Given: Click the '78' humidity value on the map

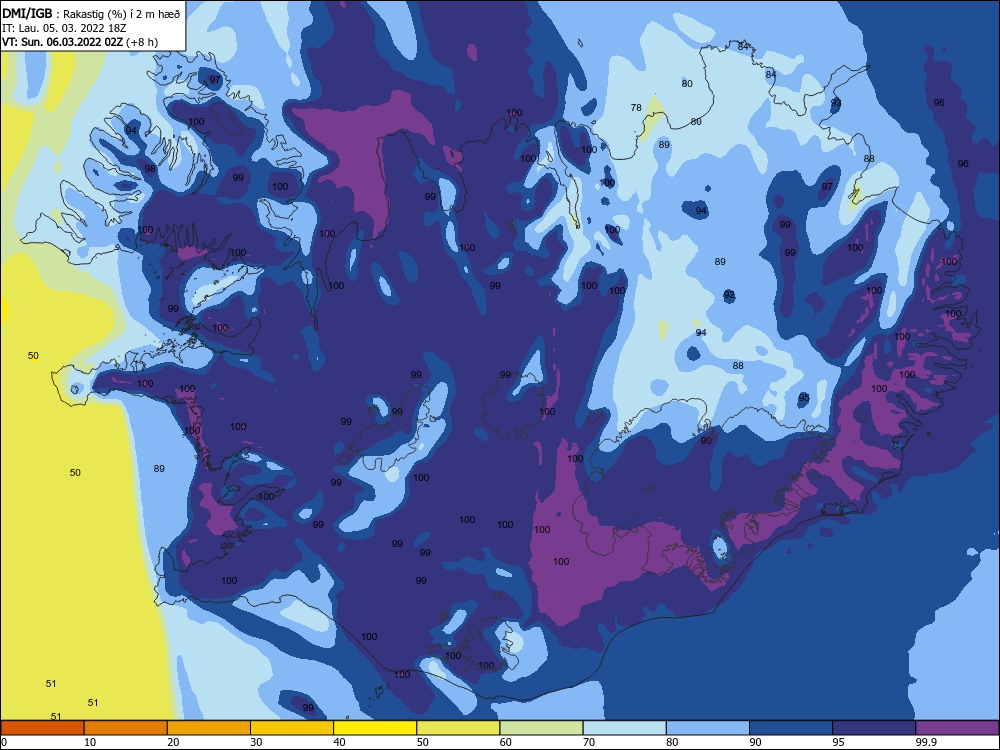Looking at the screenshot, I should (636, 108).
